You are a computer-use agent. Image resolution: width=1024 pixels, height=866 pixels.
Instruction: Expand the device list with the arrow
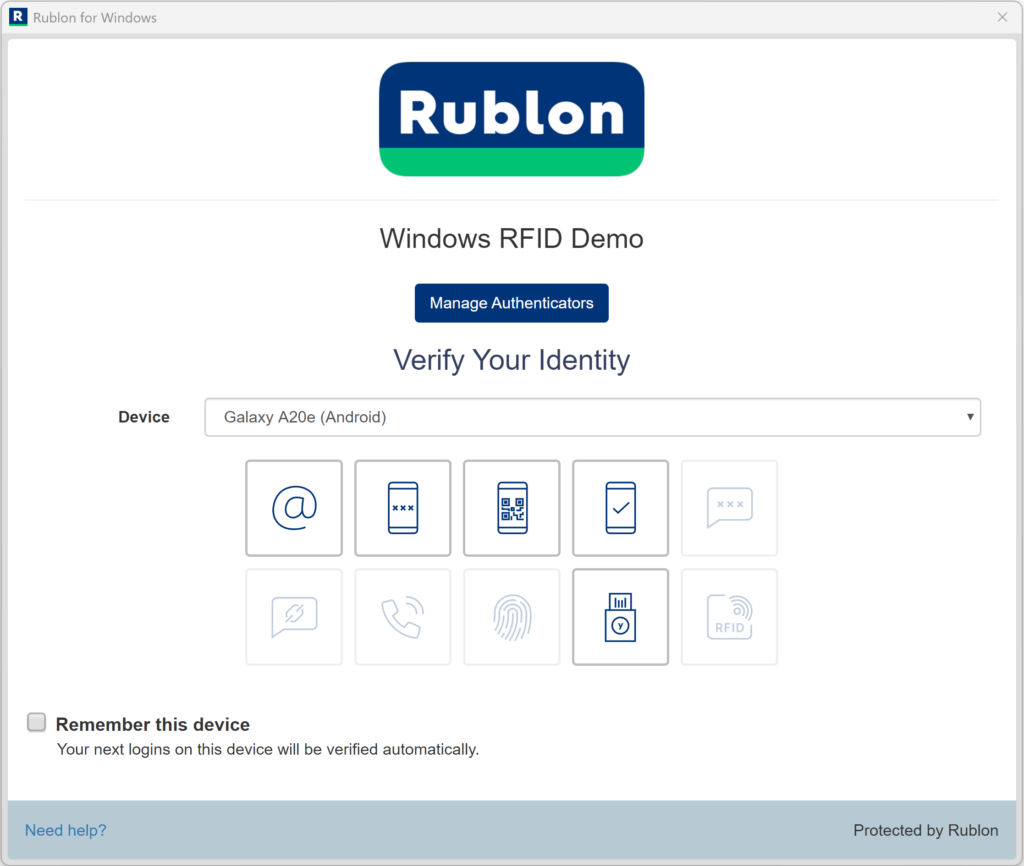969,417
